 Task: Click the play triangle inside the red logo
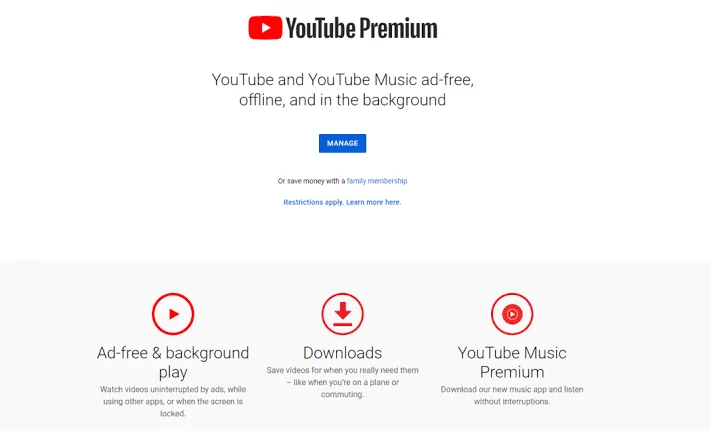(x=266, y=28)
